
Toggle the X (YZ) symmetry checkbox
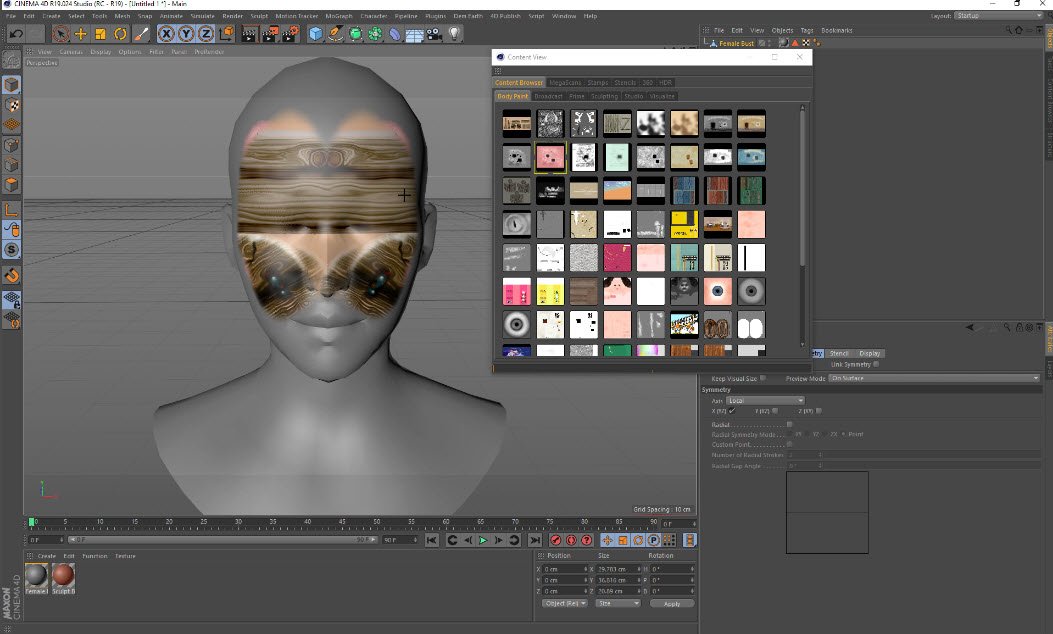click(x=732, y=411)
